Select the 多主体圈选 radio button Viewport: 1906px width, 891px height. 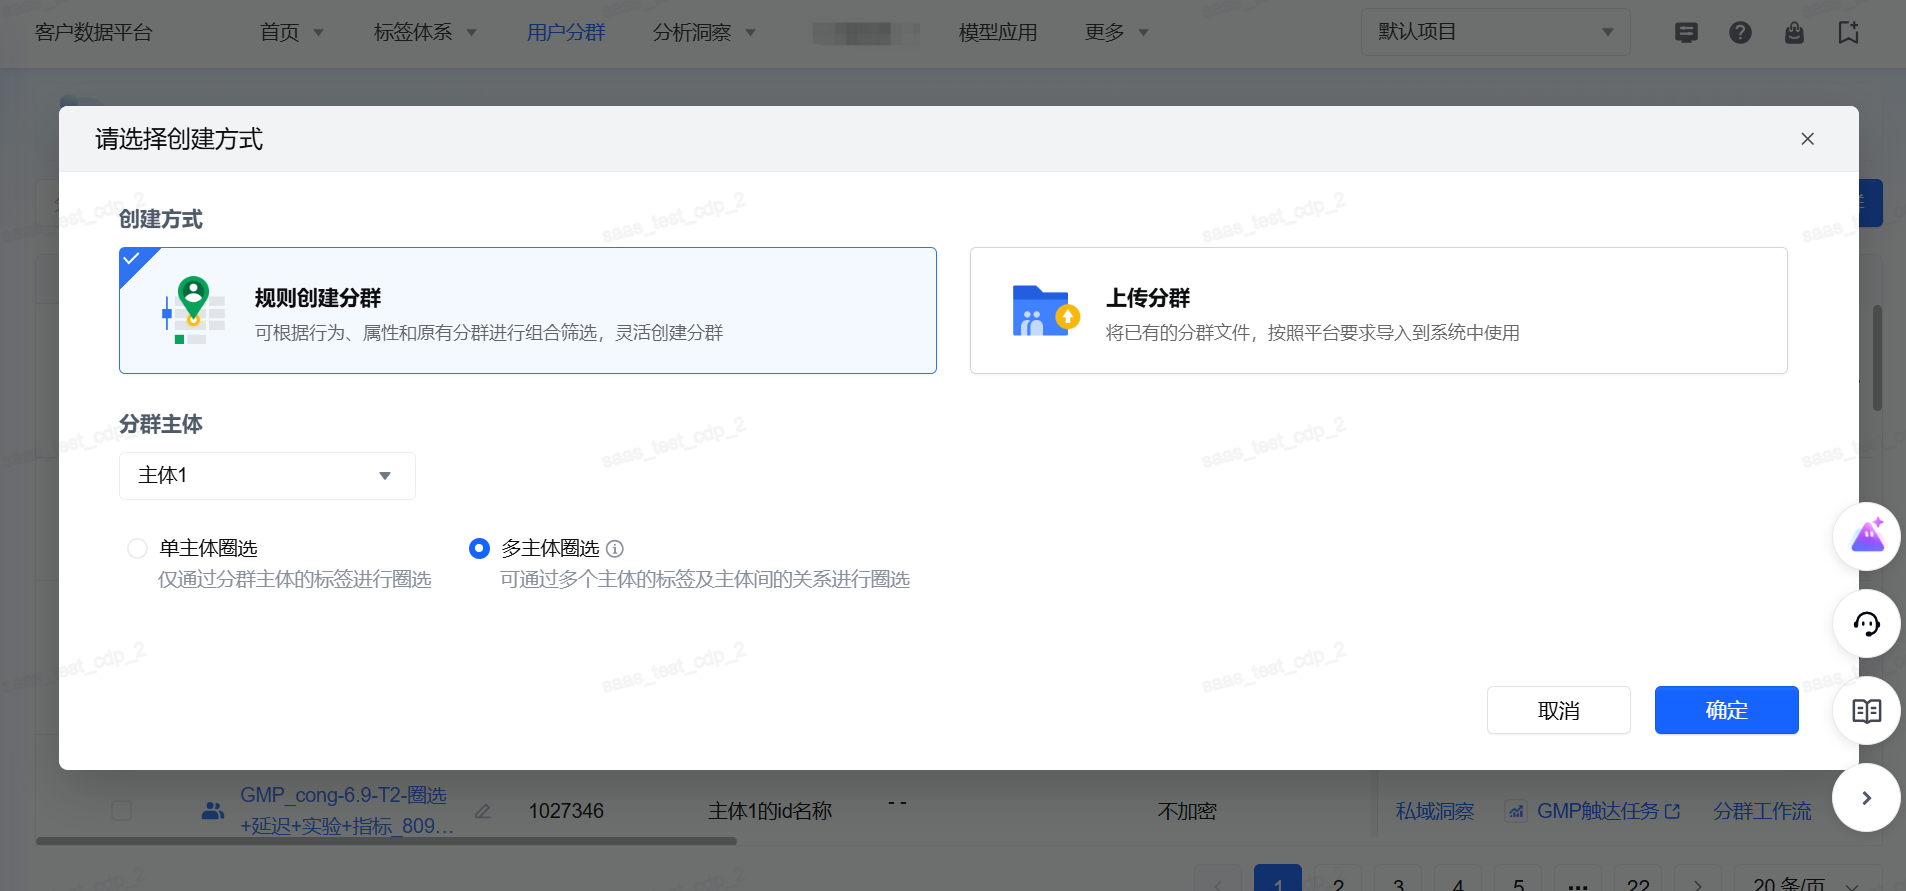point(479,548)
